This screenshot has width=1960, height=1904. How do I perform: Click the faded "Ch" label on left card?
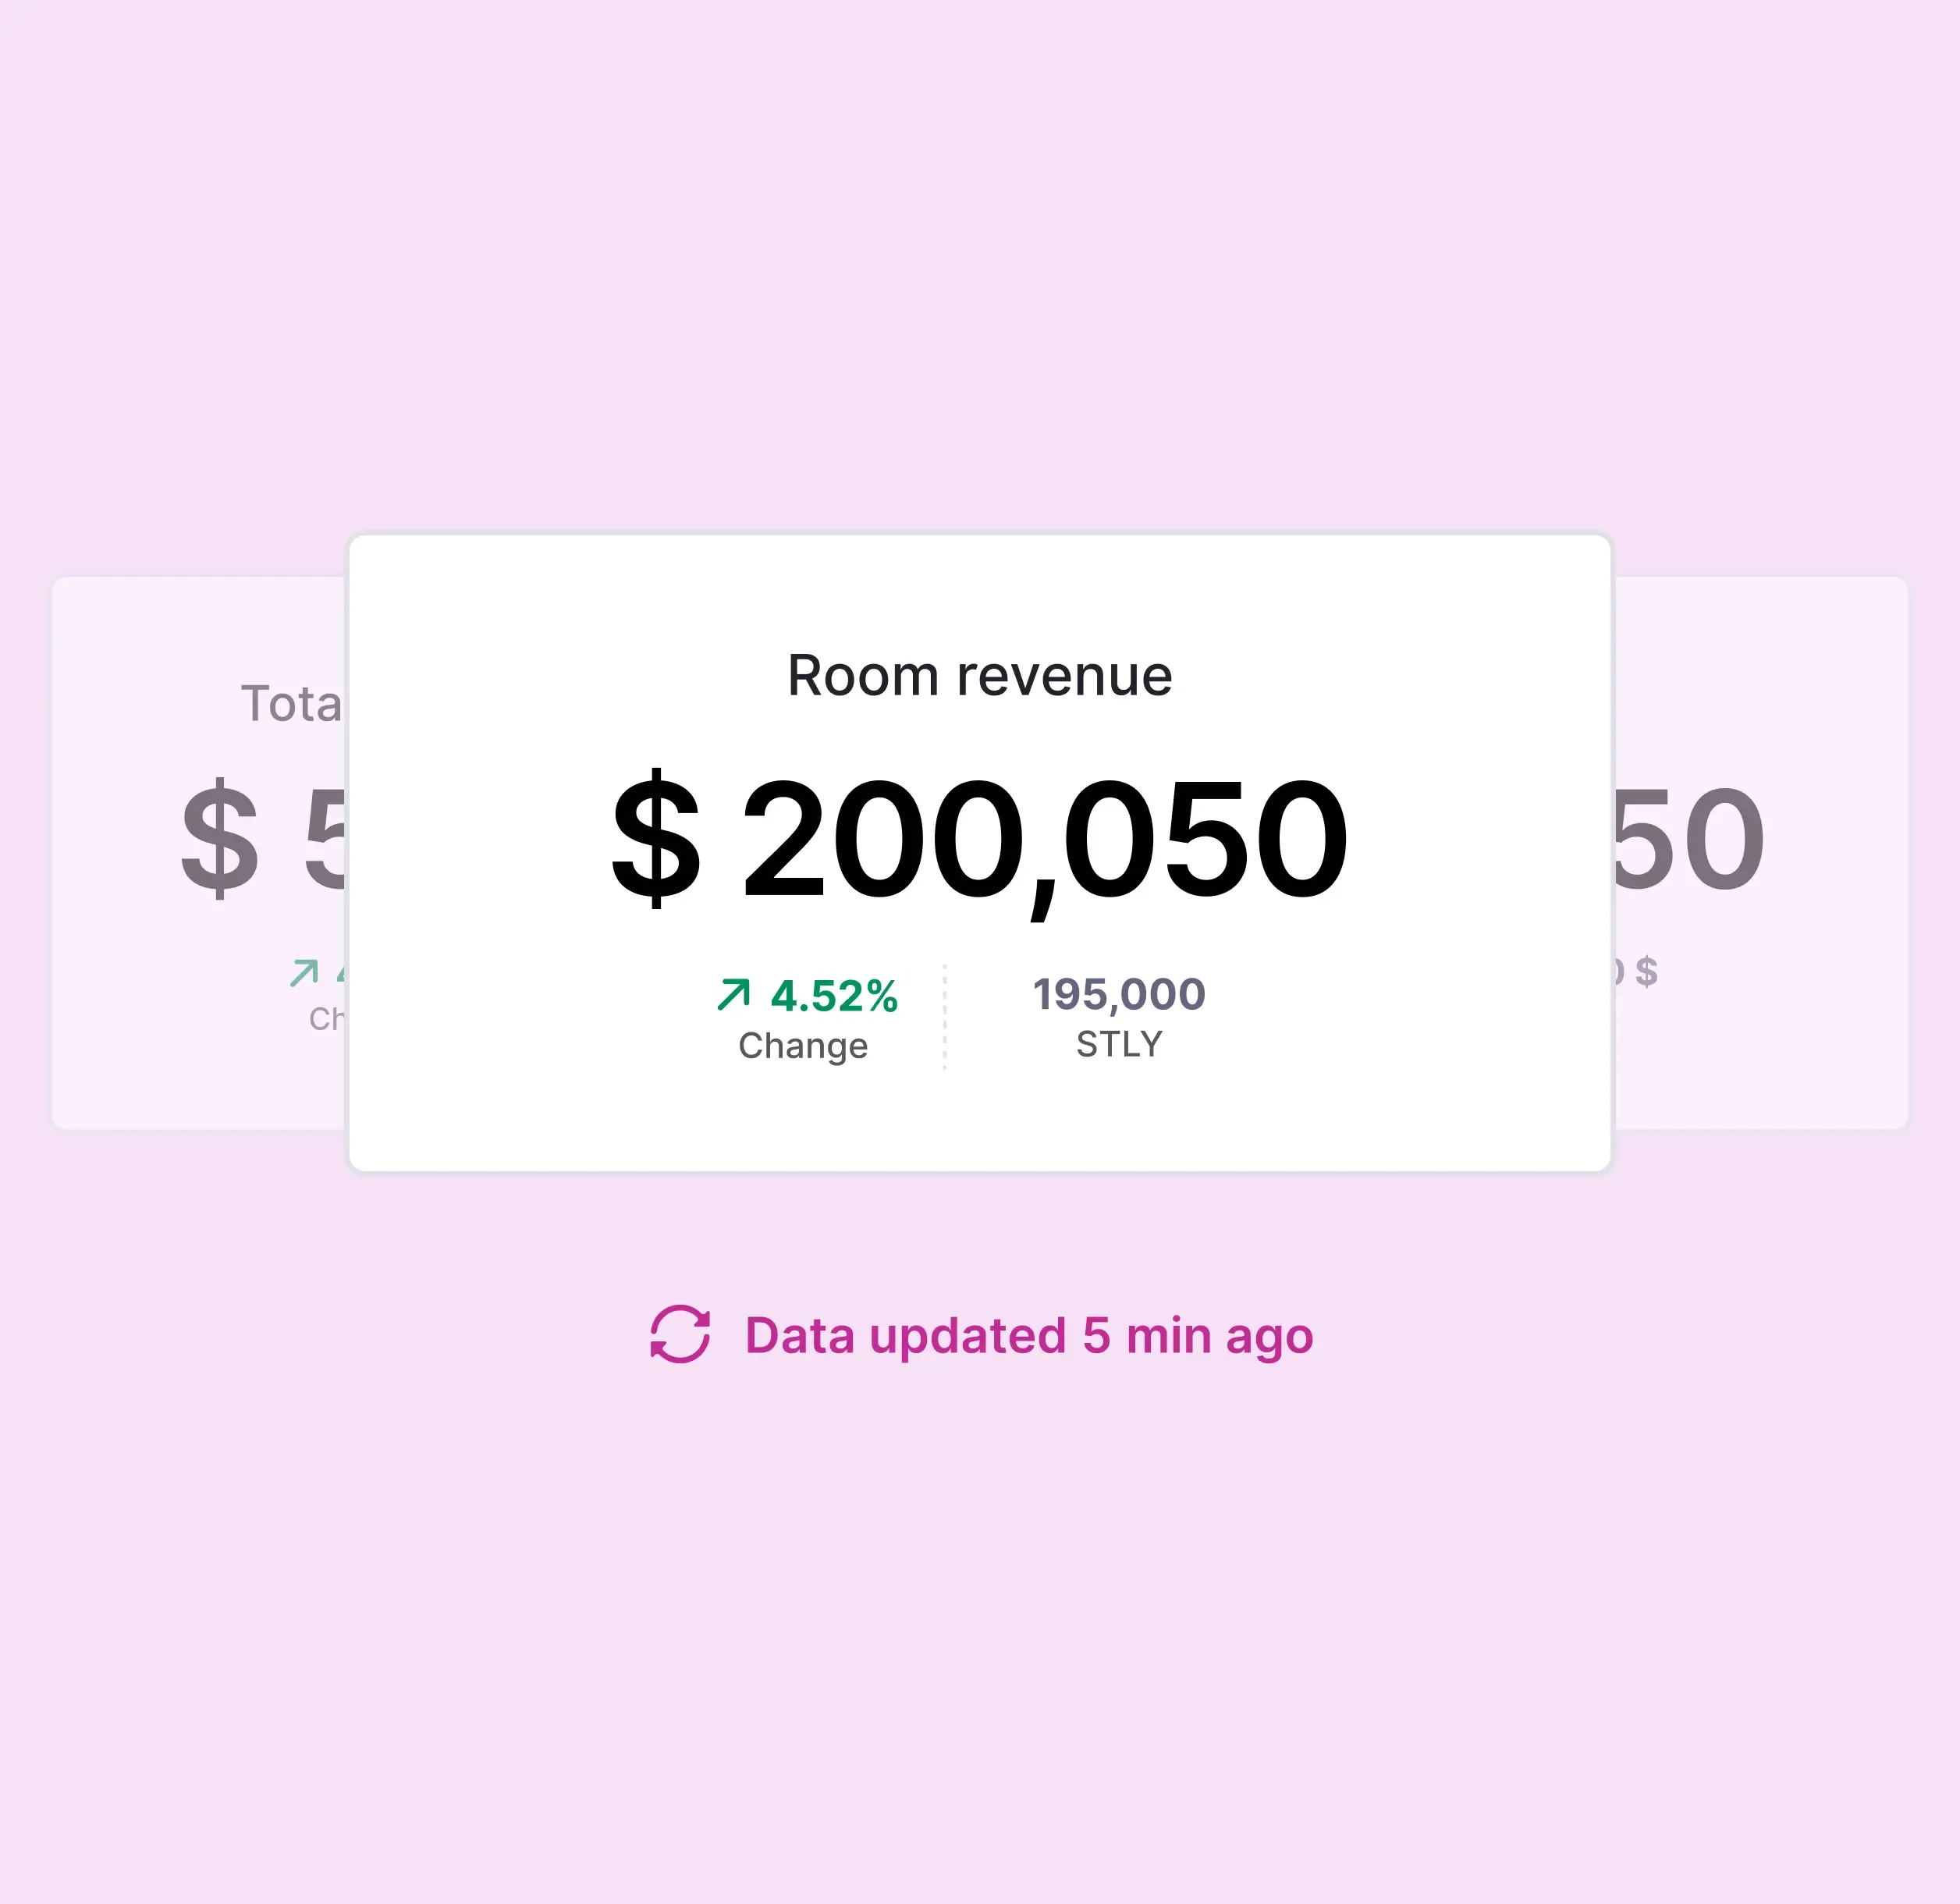pos(326,1018)
